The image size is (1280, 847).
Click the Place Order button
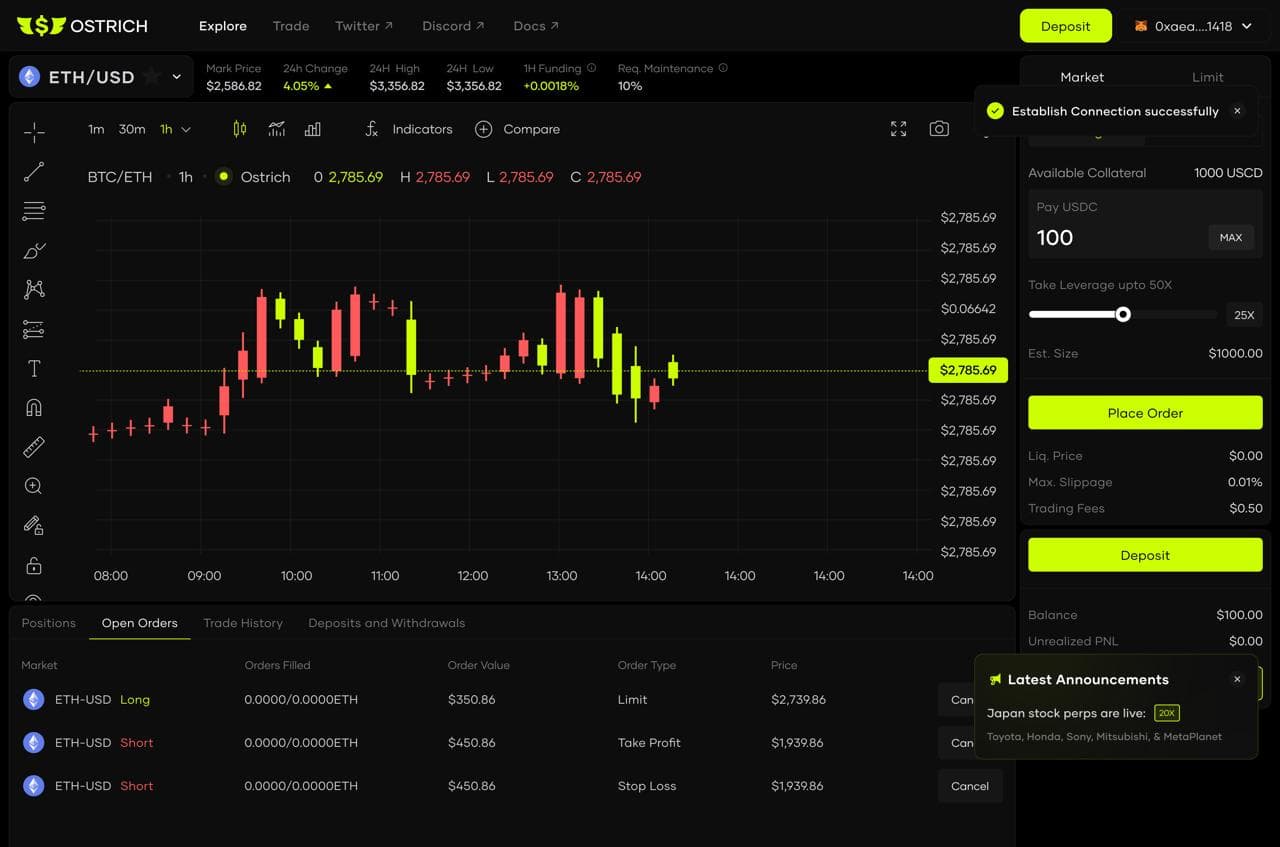[1145, 413]
